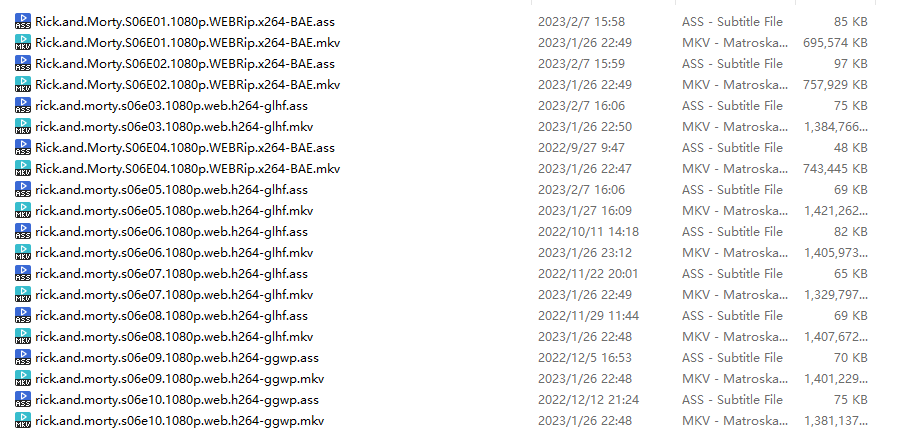
Task: Click the 695,574 KB file size
Action: pos(835,43)
